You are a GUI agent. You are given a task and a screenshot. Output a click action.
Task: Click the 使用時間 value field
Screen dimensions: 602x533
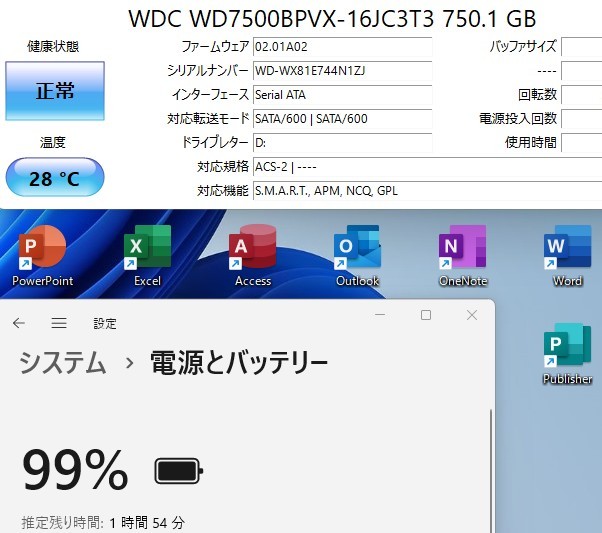coord(582,143)
